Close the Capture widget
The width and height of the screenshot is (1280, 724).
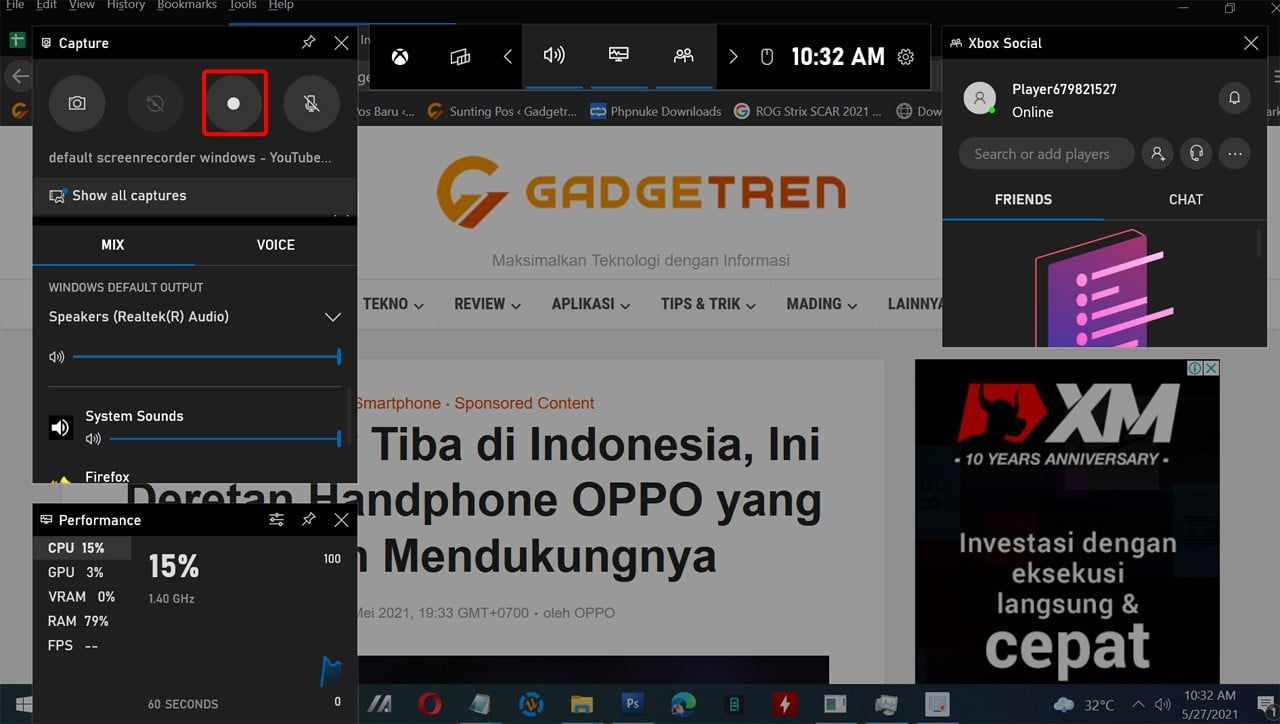coord(341,43)
